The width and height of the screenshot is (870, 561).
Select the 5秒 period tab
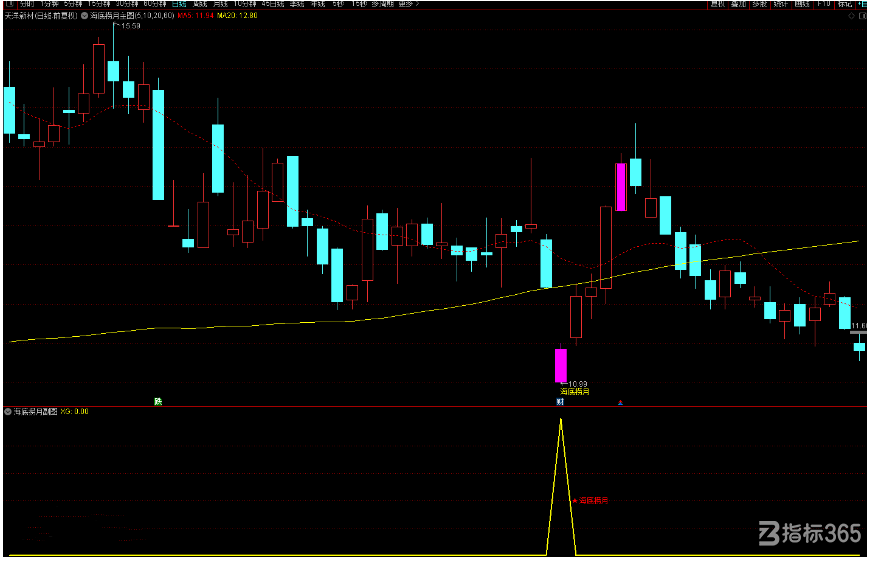pyautogui.click(x=338, y=4)
